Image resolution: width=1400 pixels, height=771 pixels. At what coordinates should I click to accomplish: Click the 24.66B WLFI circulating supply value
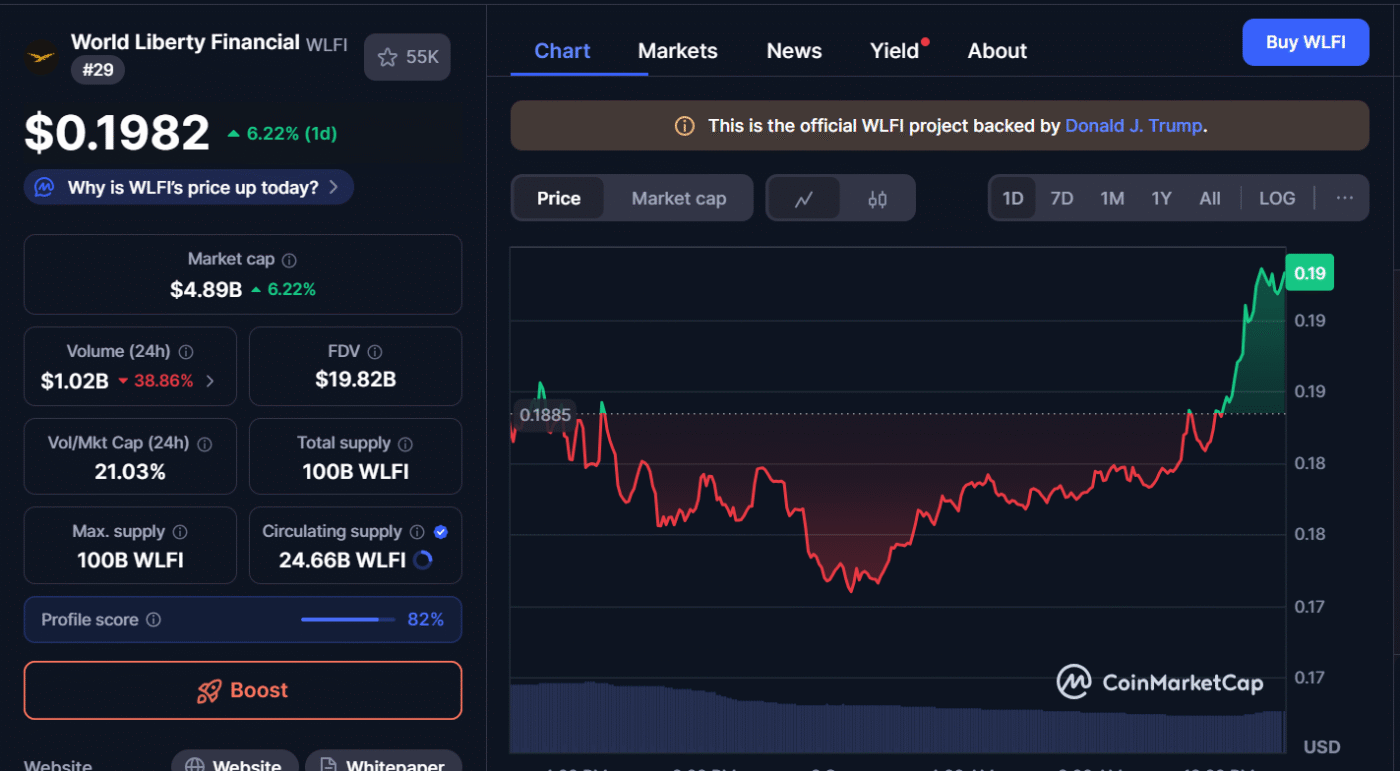click(x=342, y=560)
